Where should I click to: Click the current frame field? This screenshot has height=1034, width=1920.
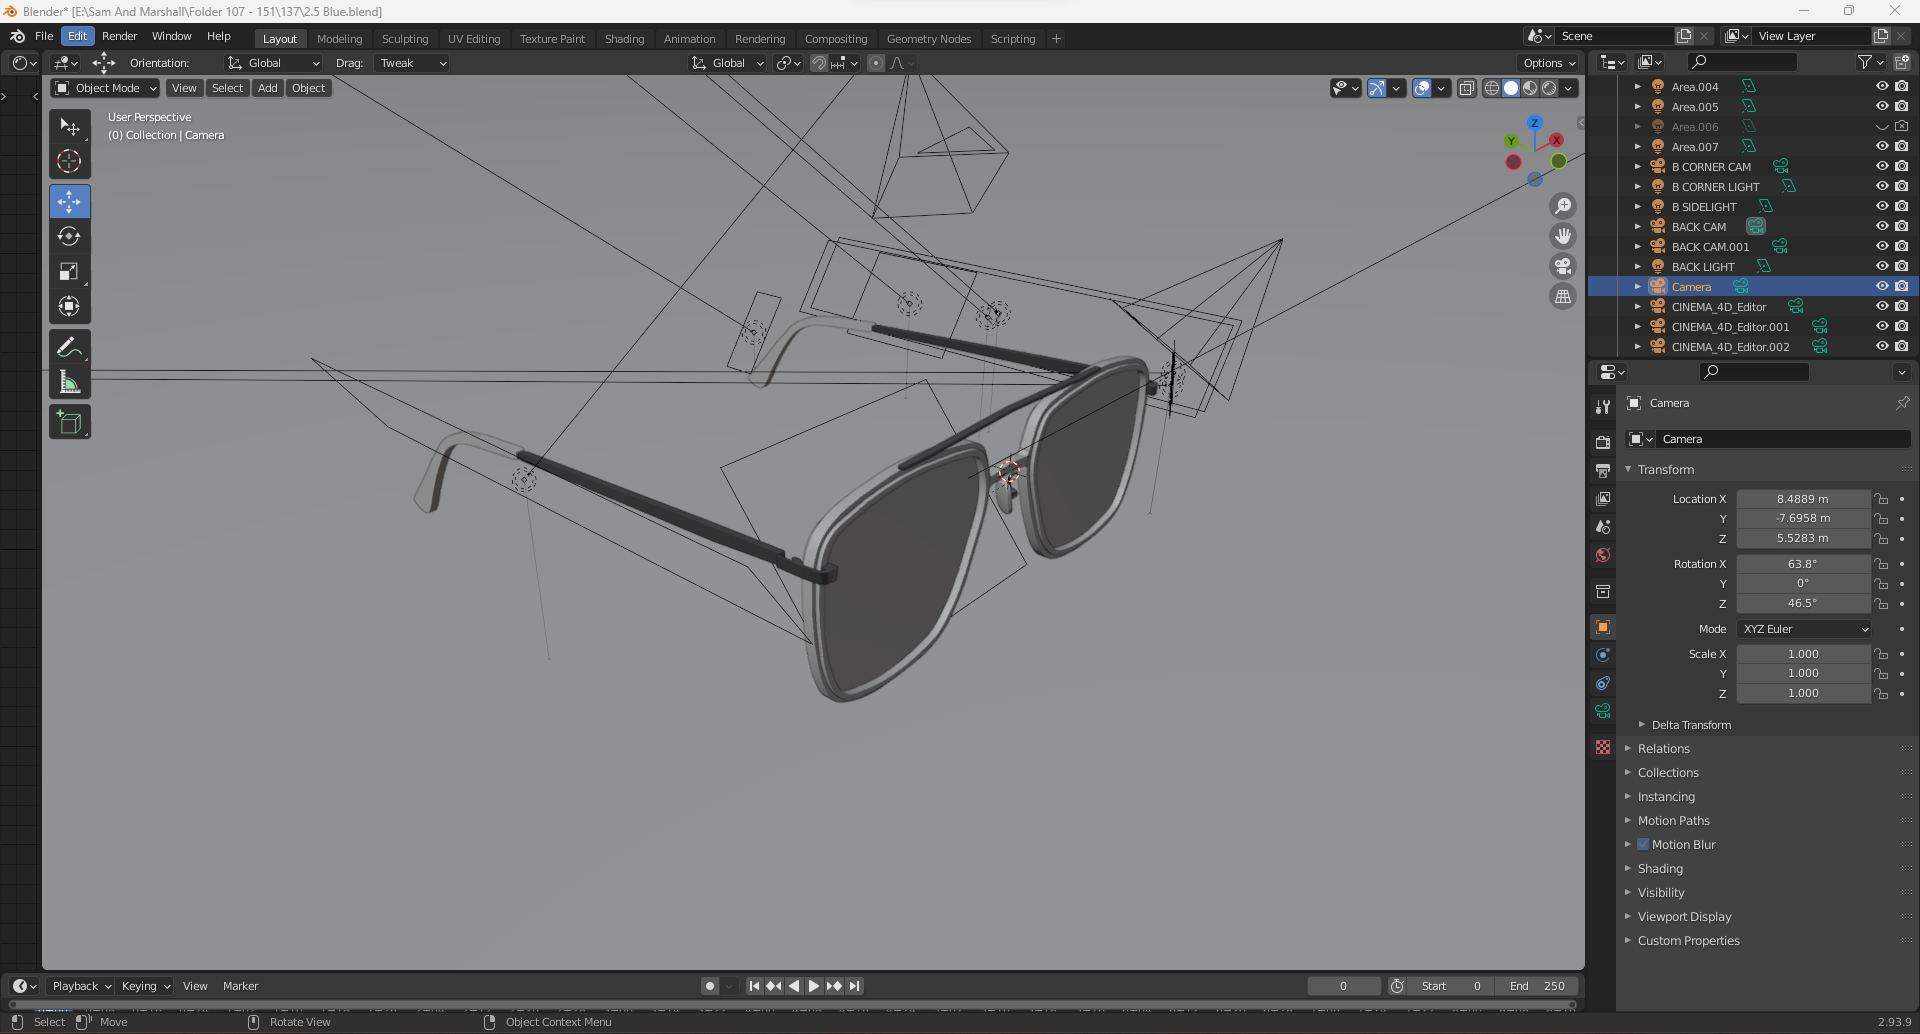(x=1343, y=986)
